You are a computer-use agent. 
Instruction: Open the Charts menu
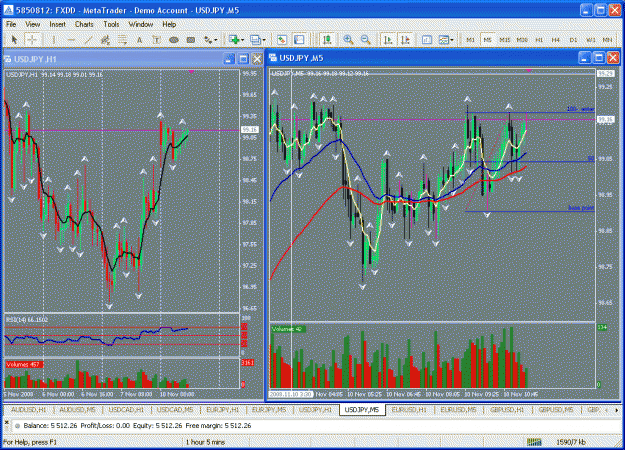(x=84, y=24)
